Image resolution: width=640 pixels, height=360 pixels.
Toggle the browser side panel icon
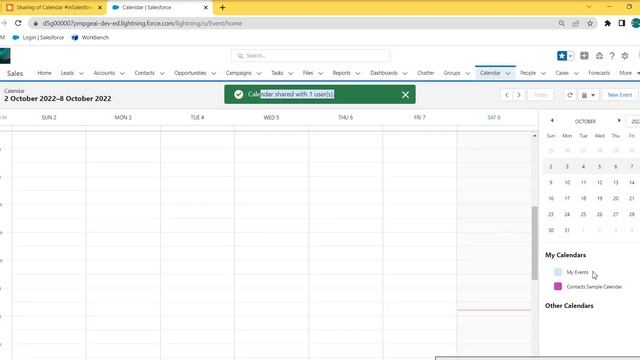622,24
